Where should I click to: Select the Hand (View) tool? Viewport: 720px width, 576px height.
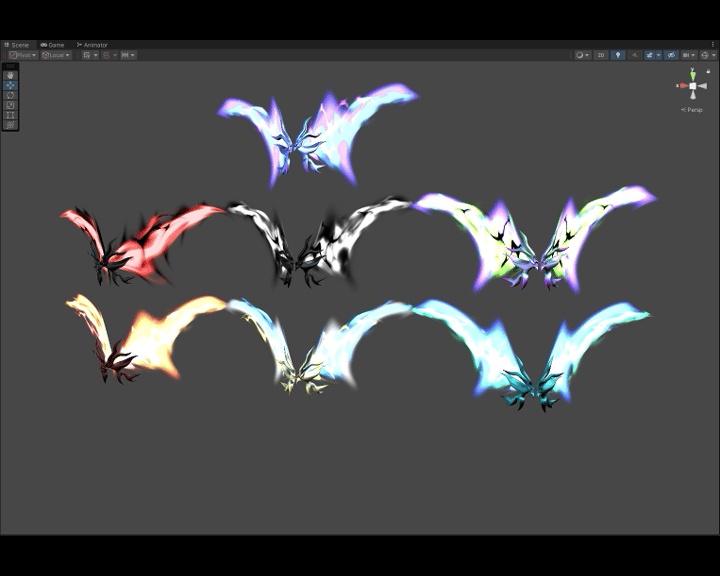tap(10, 75)
